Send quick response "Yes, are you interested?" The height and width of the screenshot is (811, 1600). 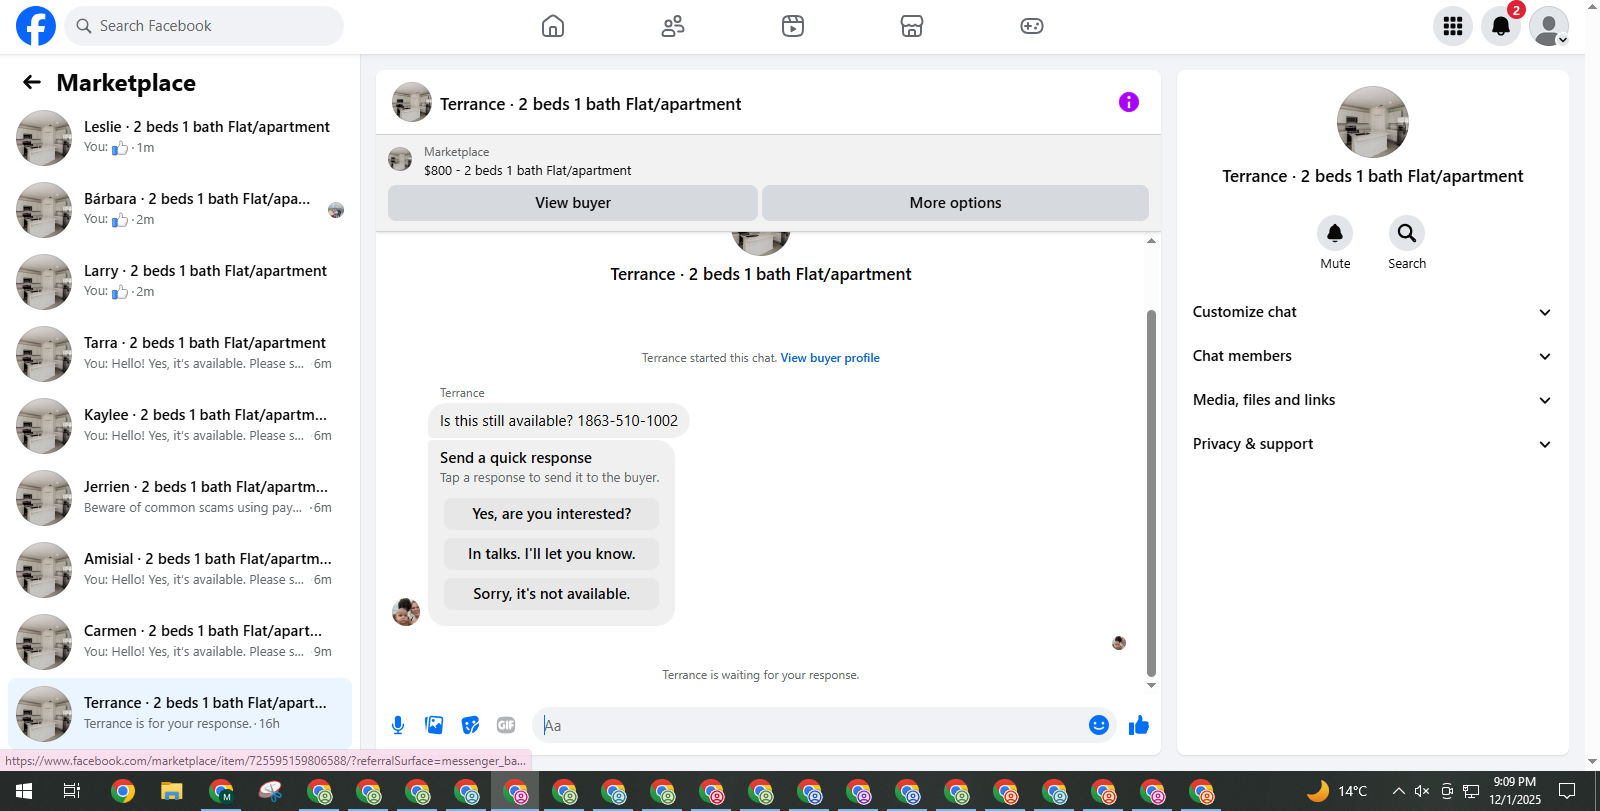(x=552, y=514)
